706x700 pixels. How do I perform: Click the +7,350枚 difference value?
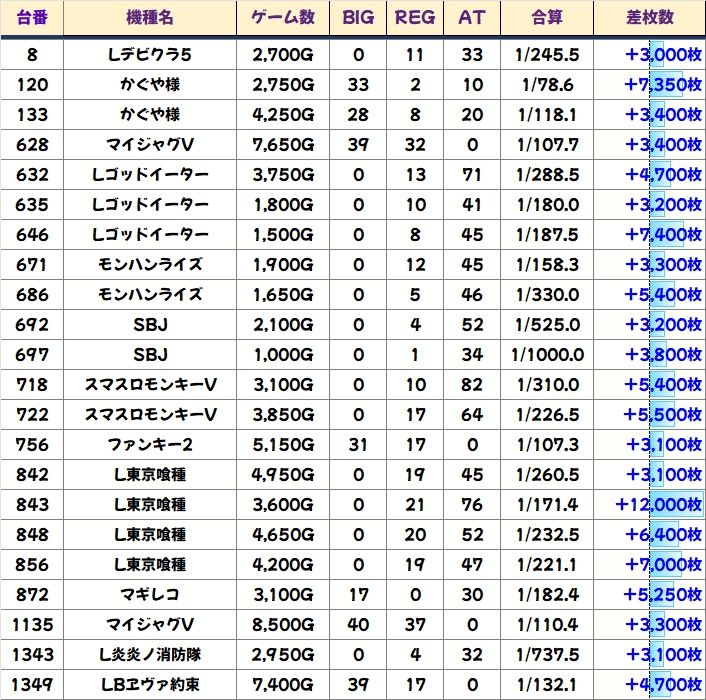pyautogui.click(x=663, y=85)
